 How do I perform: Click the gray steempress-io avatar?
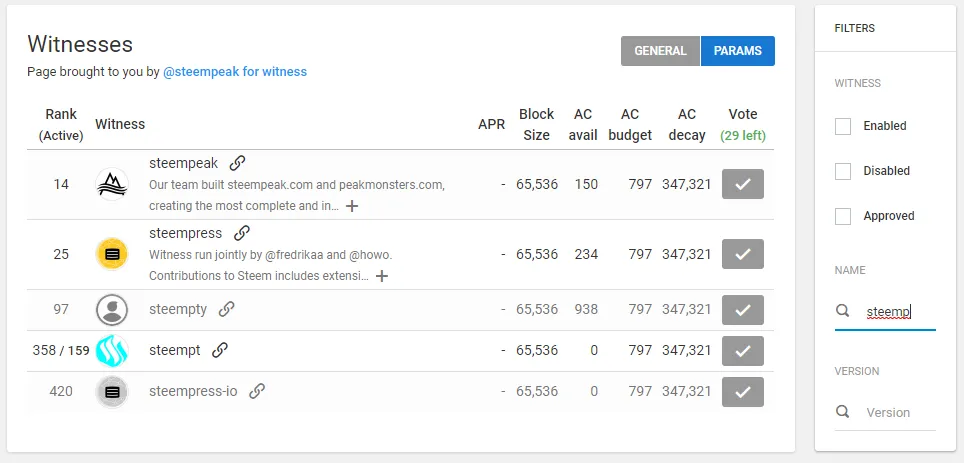[x=112, y=392]
